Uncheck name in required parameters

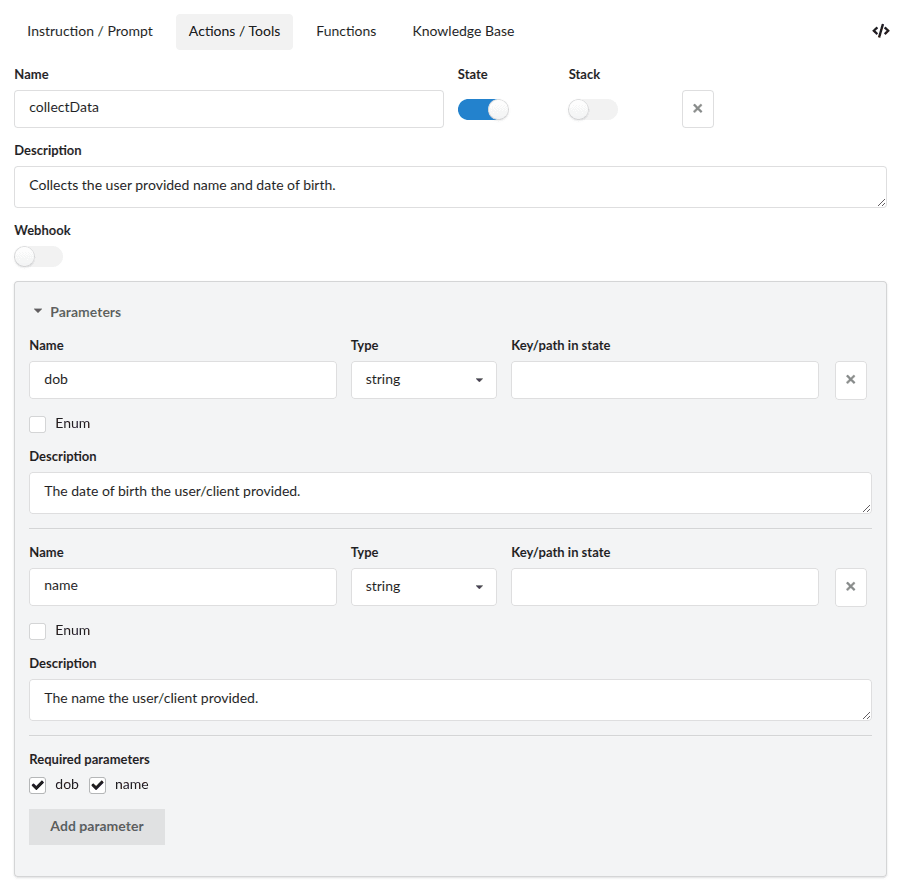[98, 785]
